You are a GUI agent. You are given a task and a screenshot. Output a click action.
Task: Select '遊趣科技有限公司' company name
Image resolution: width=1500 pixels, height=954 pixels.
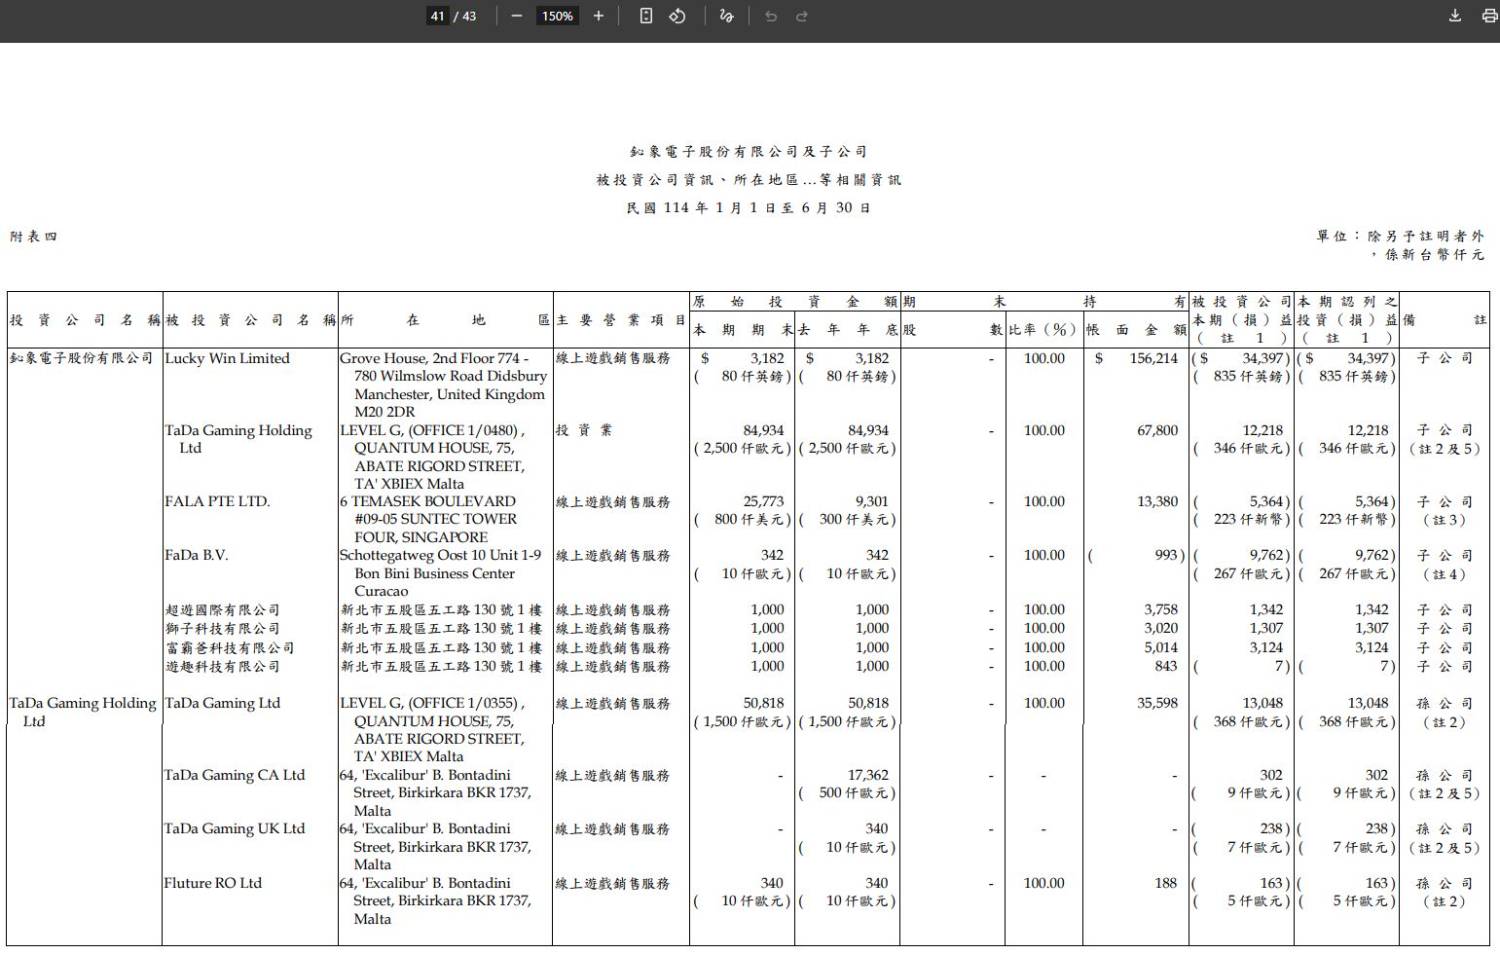223,666
